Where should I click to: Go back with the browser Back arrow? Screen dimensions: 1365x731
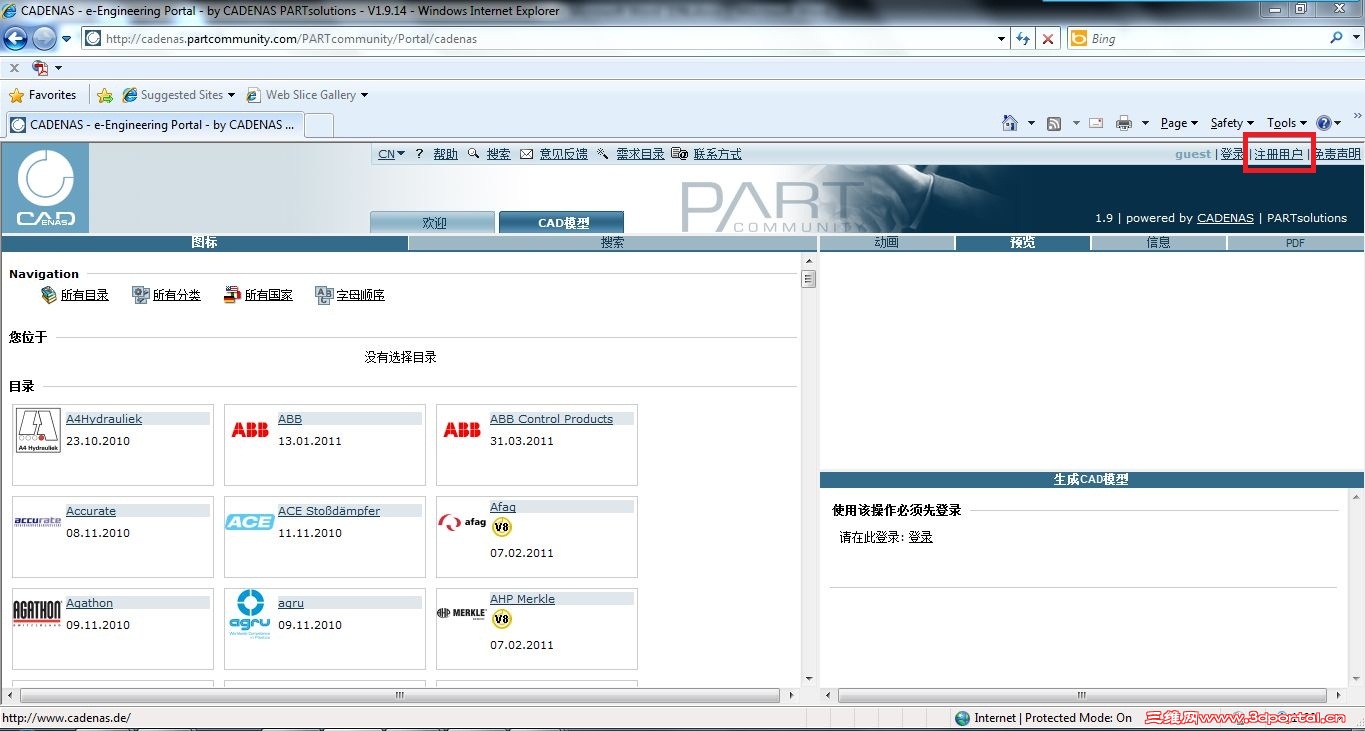pyautogui.click(x=16, y=39)
